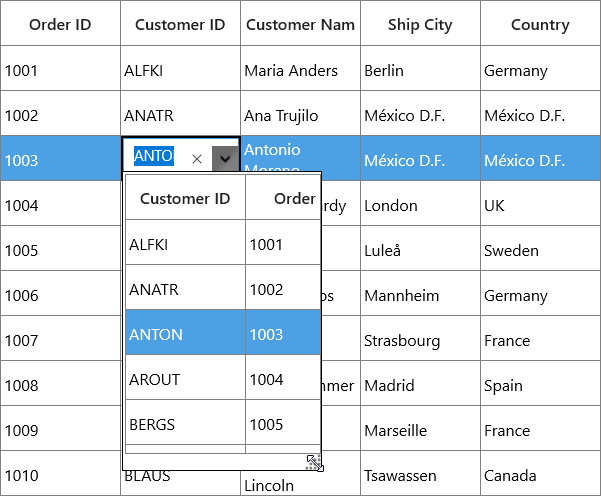Click the Mannheim ship city cell
The image size is (601, 496).
click(x=420, y=295)
